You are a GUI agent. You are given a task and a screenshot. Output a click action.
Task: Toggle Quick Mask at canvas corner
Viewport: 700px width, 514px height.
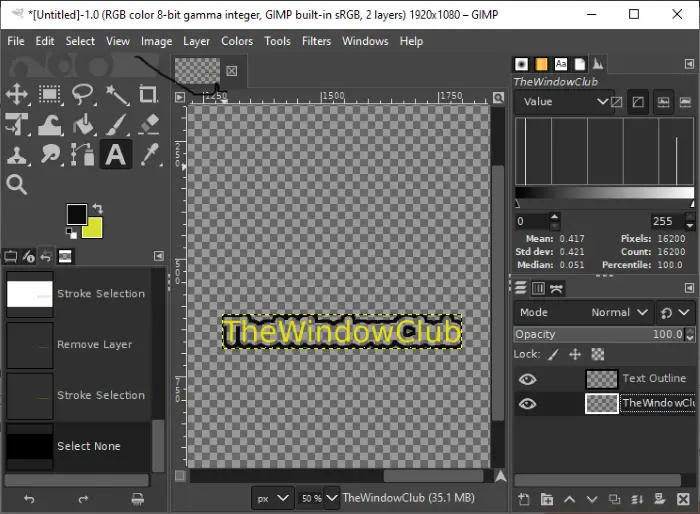(180, 476)
